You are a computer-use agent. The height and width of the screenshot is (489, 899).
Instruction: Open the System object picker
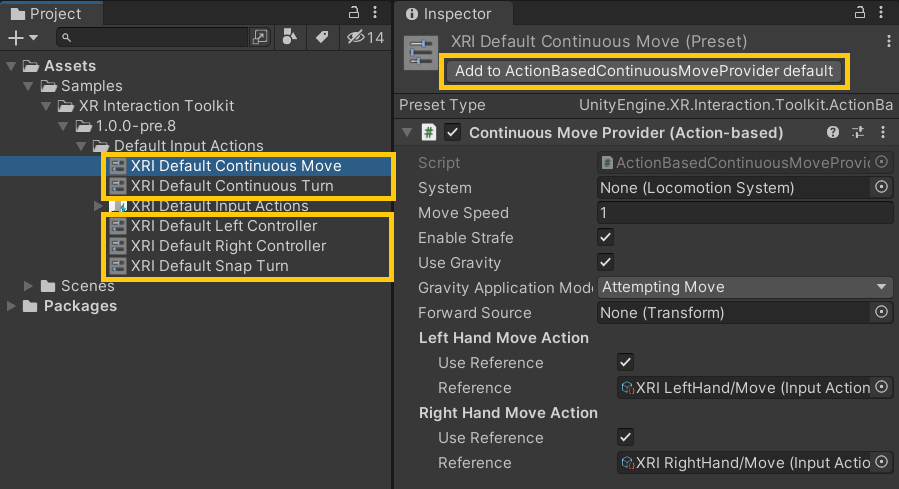[x=882, y=187]
